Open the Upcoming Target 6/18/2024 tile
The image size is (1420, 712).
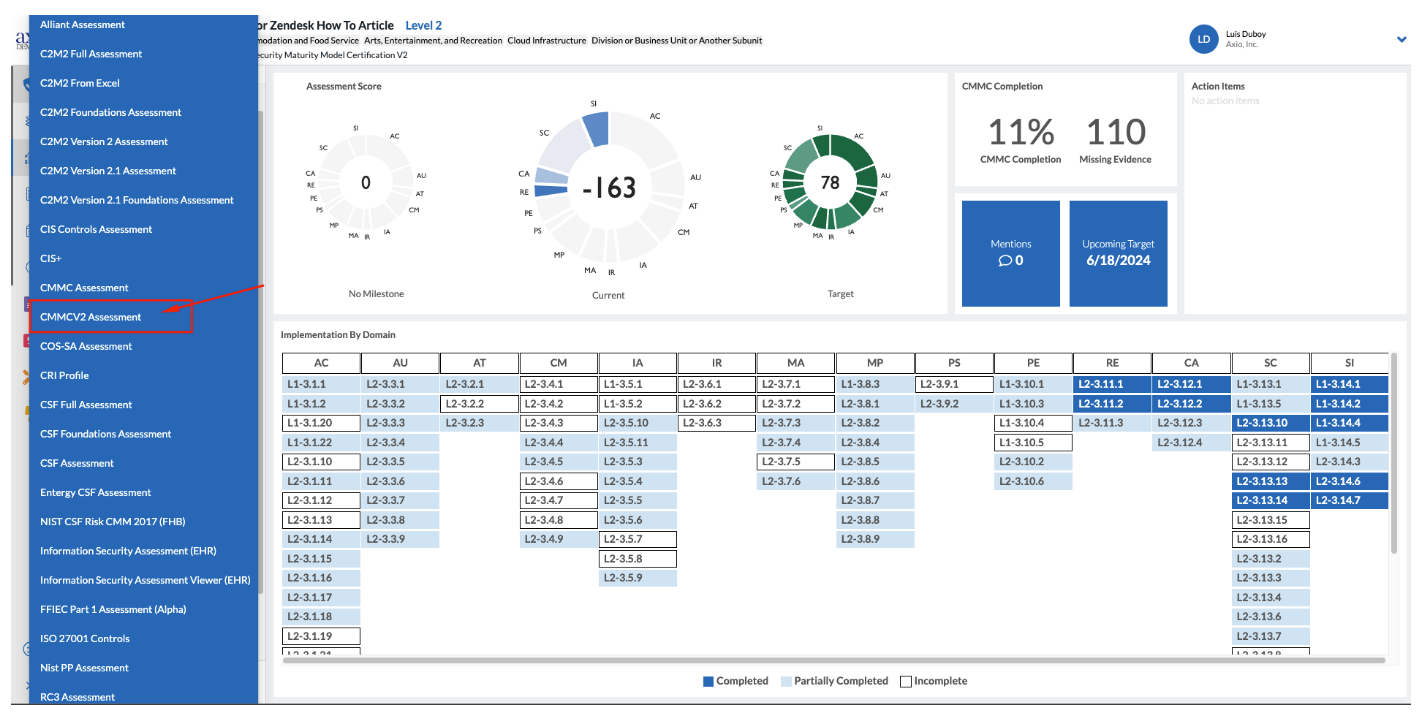(x=1118, y=253)
